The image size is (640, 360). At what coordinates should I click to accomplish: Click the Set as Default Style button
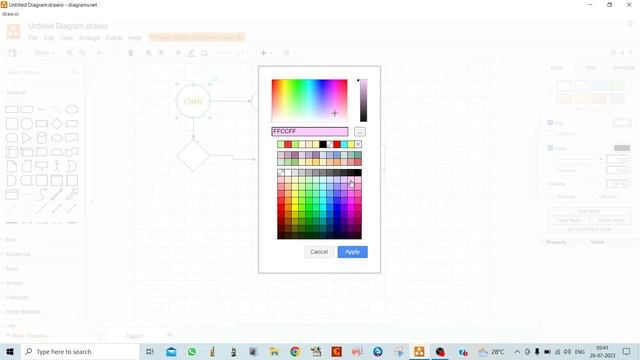point(589,229)
